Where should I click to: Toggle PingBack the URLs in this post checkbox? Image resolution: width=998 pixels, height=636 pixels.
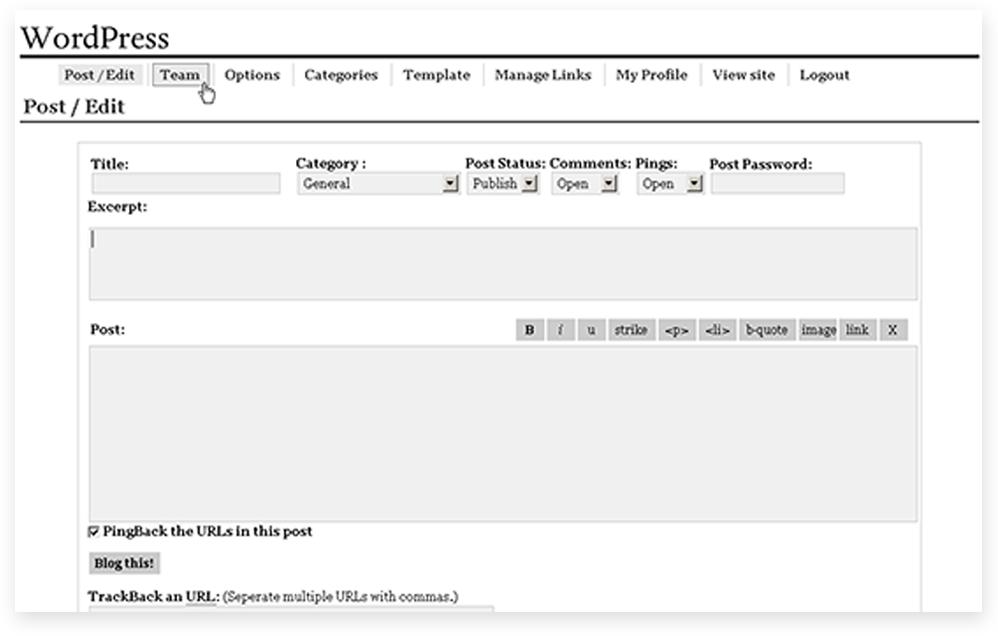point(94,532)
